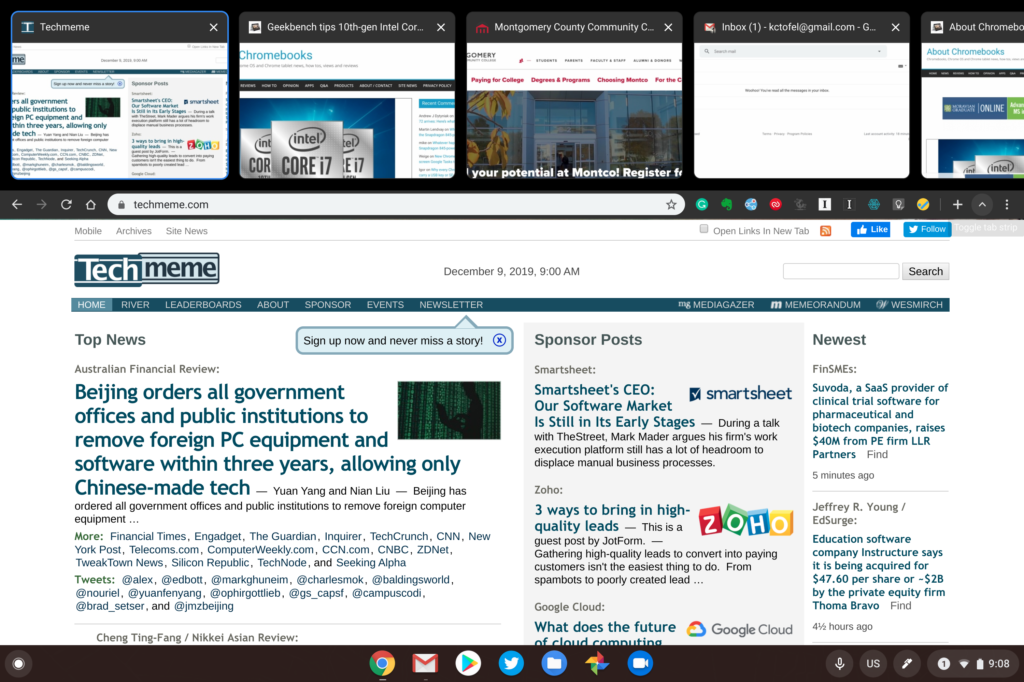Screen dimensions: 1024x682
Task: Click the Techmeme Search button
Action: tap(925, 271)
